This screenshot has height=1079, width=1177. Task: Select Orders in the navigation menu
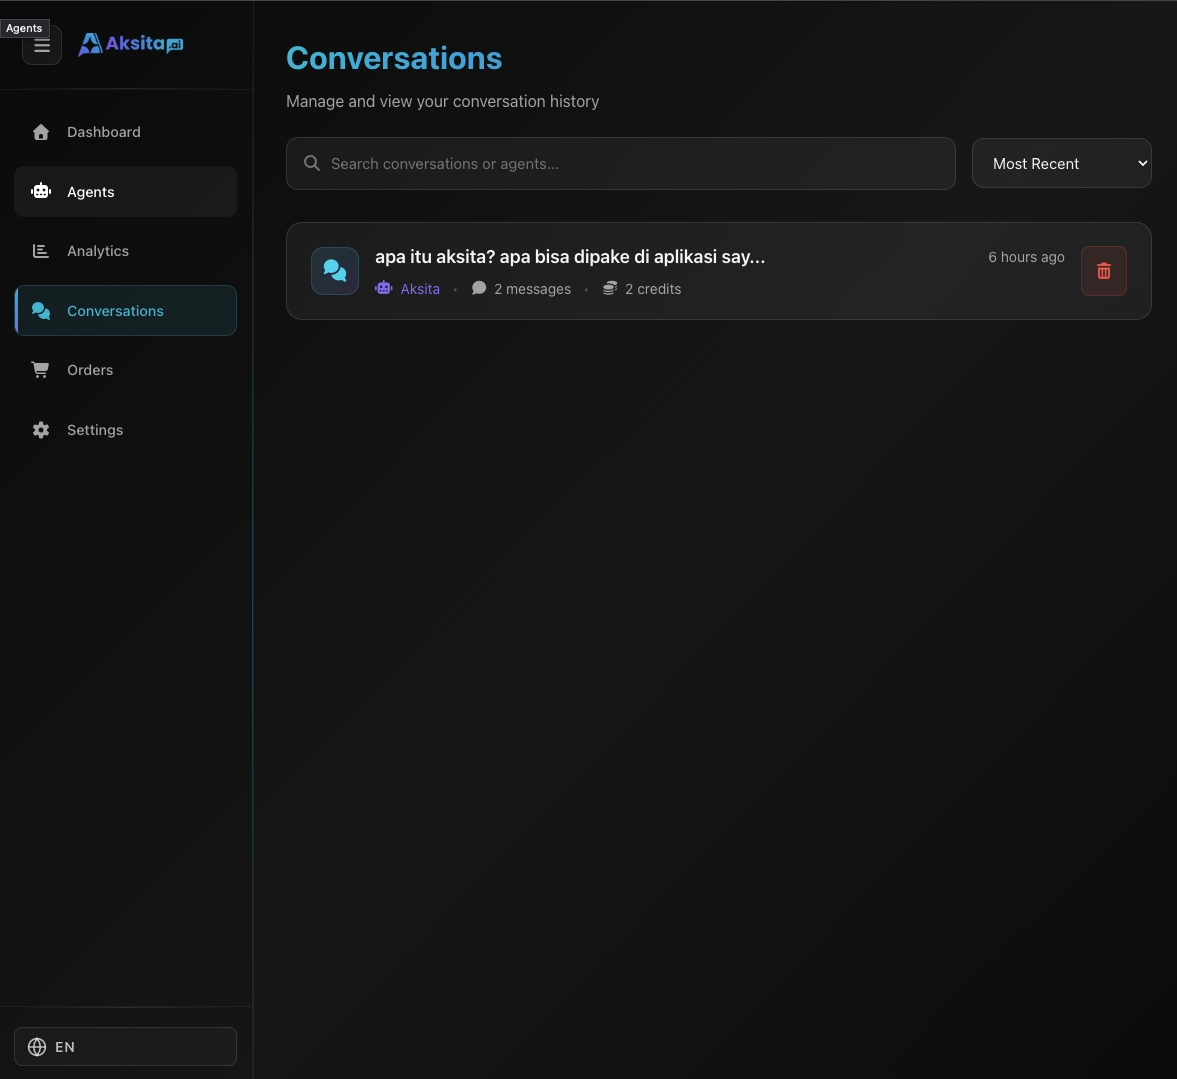[90, 369]
